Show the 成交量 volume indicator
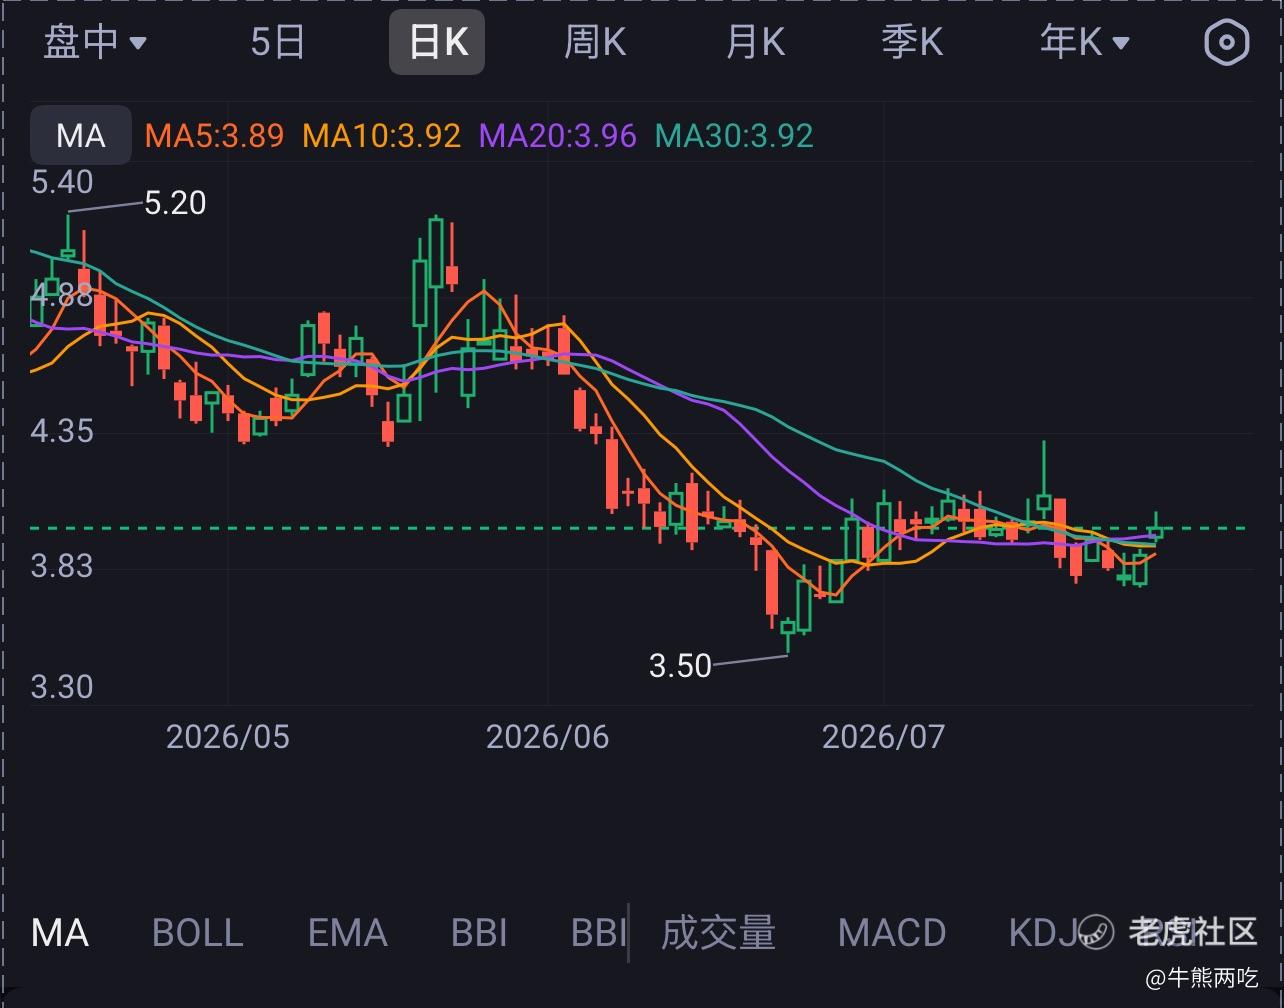The height and width of the screenshot is (1008, 1284). click(x=718, y=933)
